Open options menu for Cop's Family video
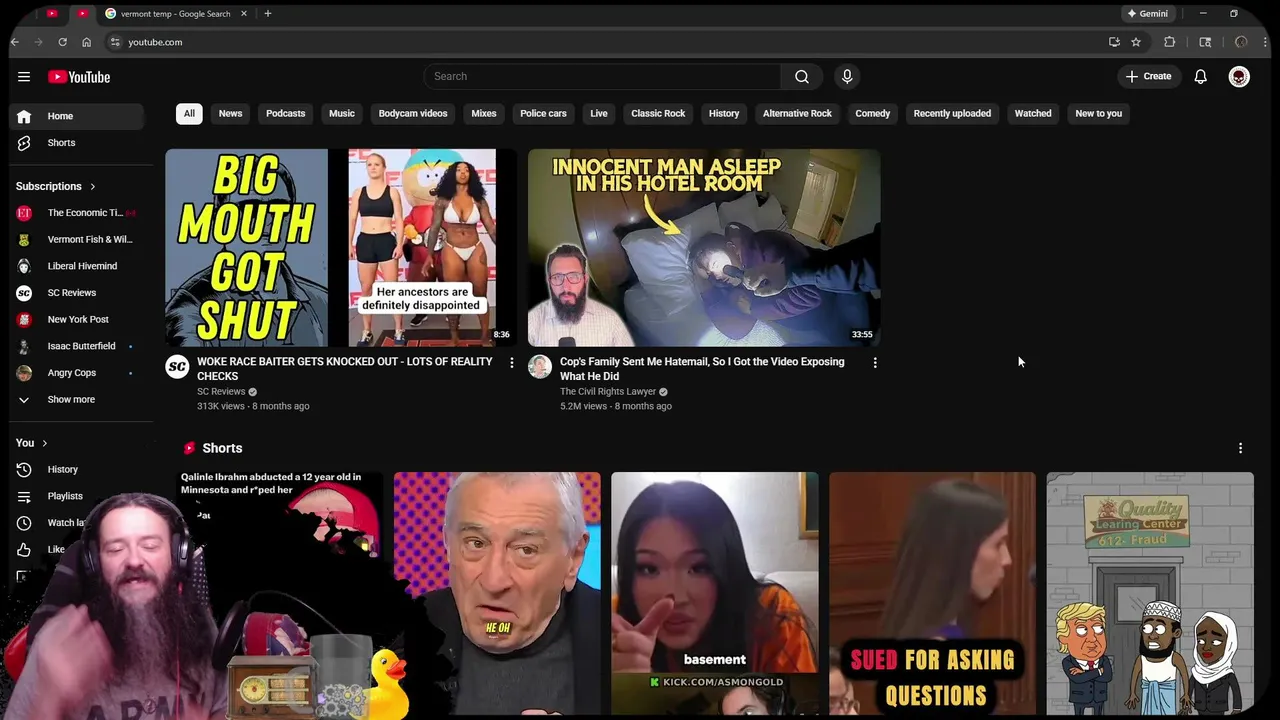1280x720 pixels. click(875, 363)
